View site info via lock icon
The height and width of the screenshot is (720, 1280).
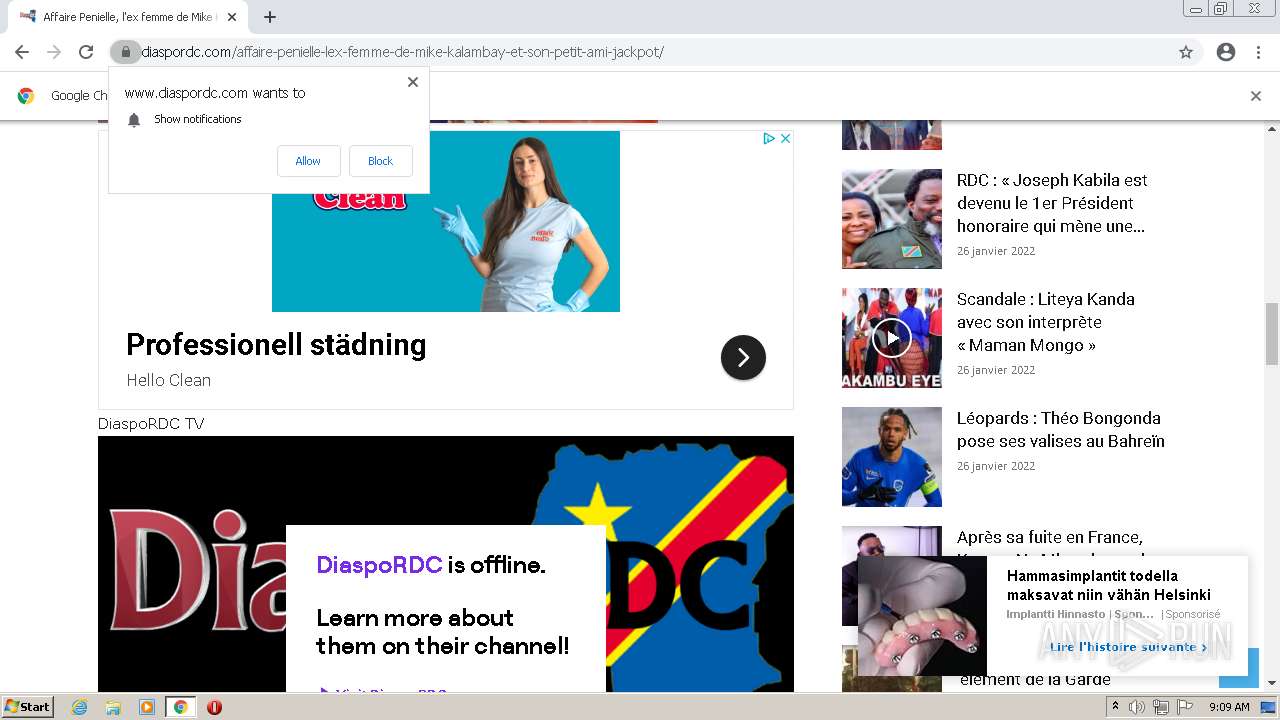(125, 52)
